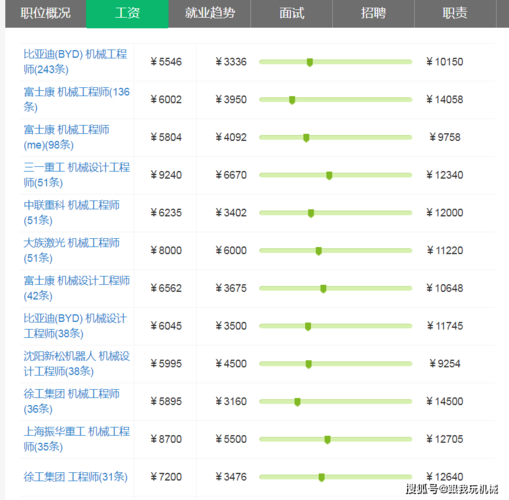Click the maximum salary ¥14058
Image resolution: width=509 pixels, height=500 pixels.
point(445,99)
